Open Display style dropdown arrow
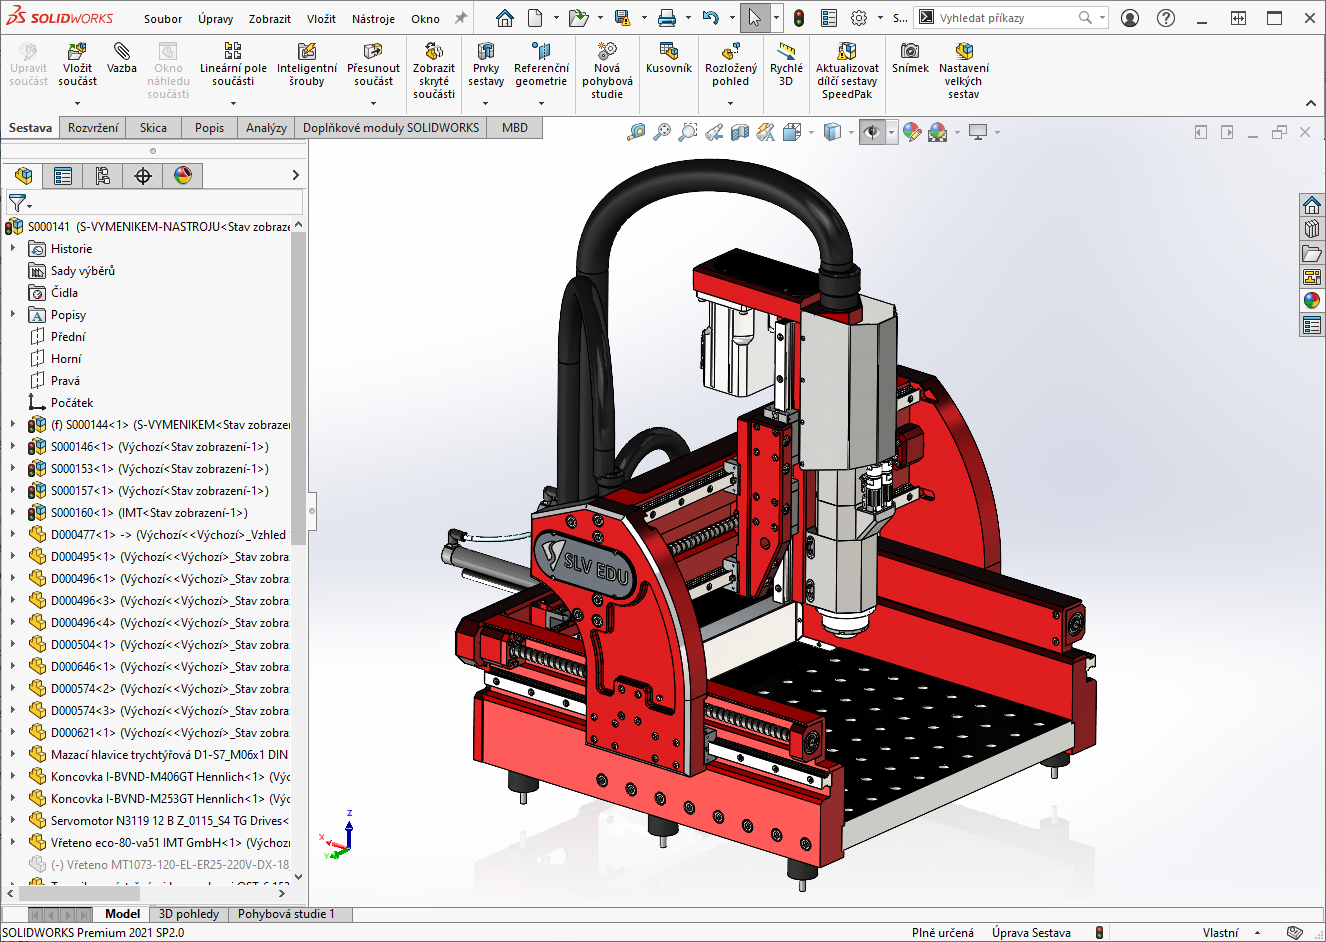The image size is (1326, 942). tap(850, 132)
